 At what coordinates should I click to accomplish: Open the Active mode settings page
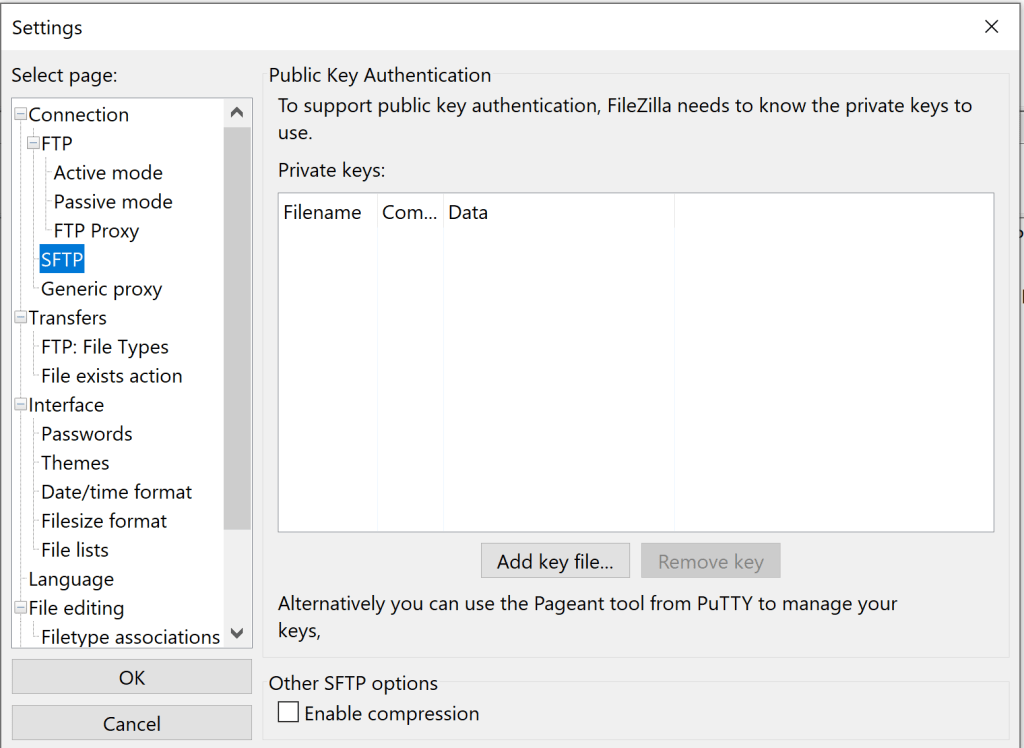108,173
